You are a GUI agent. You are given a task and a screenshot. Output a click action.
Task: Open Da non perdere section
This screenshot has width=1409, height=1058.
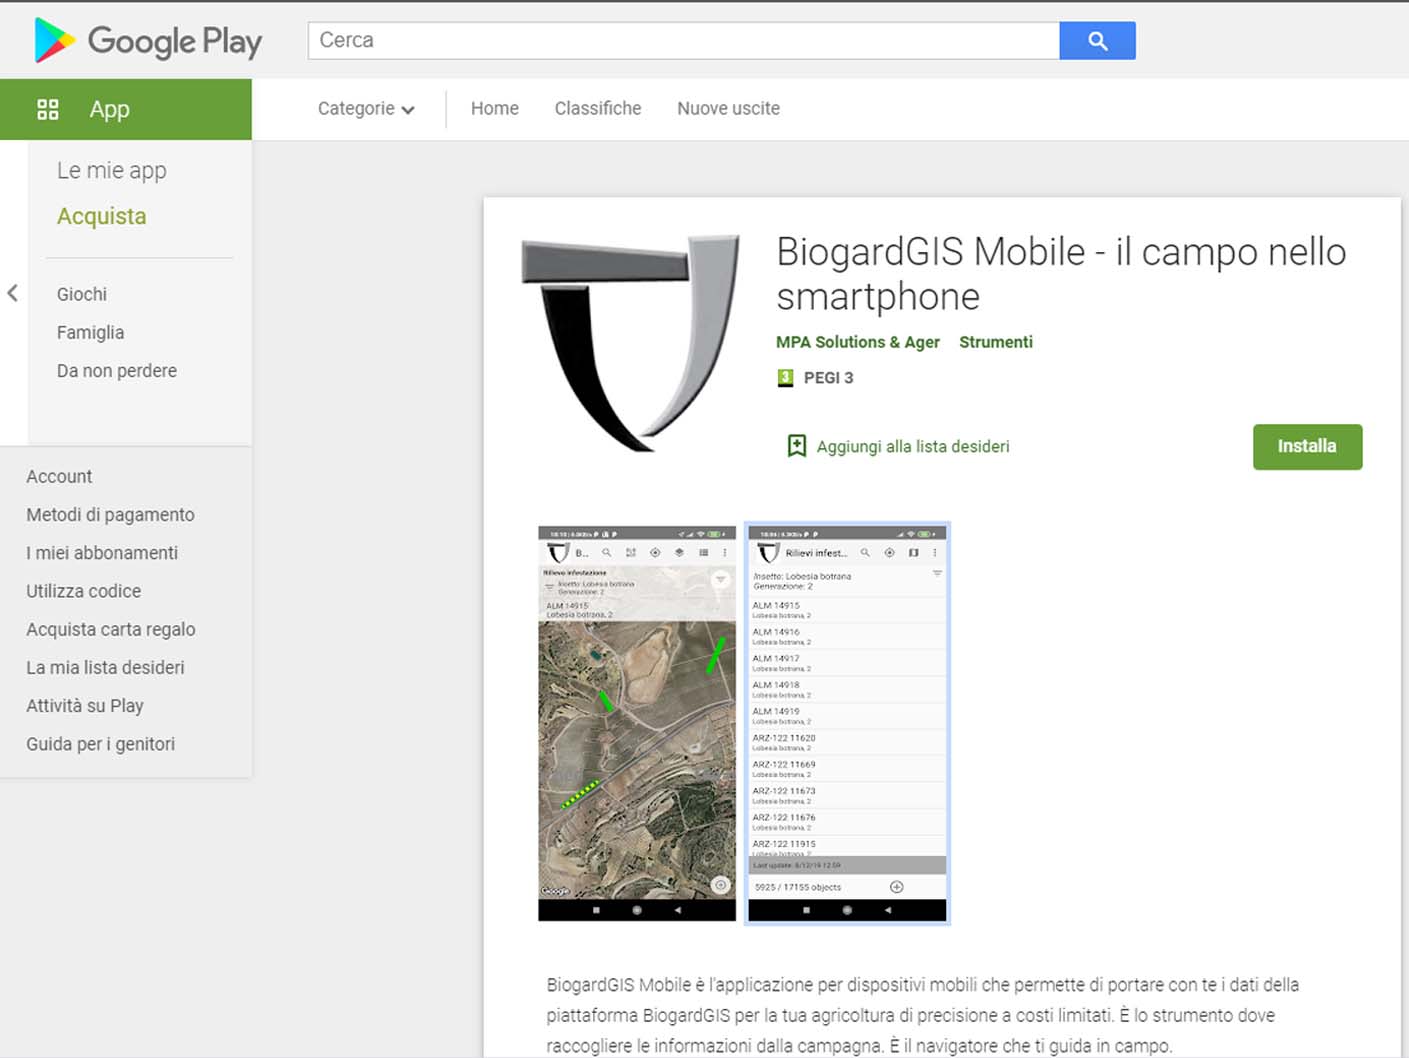point(117,371)
